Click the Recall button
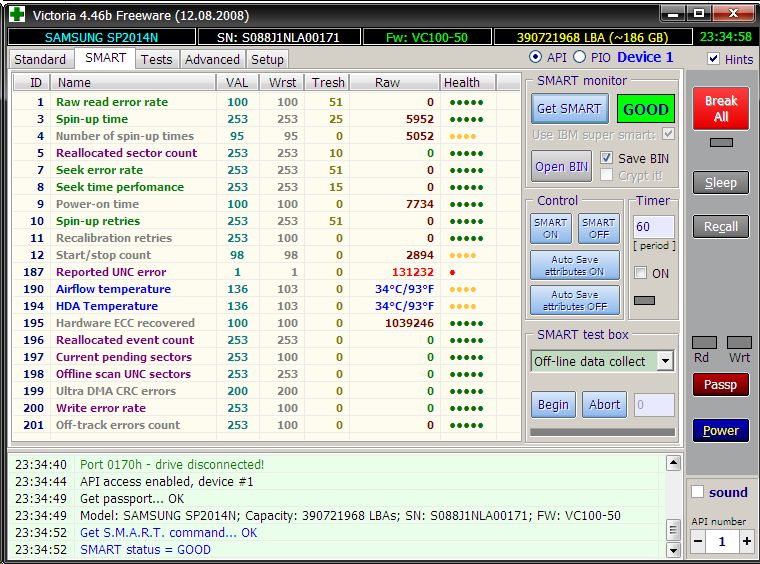Image resolution: width=760 pixels, height=564 pixels. coord(721,227)
